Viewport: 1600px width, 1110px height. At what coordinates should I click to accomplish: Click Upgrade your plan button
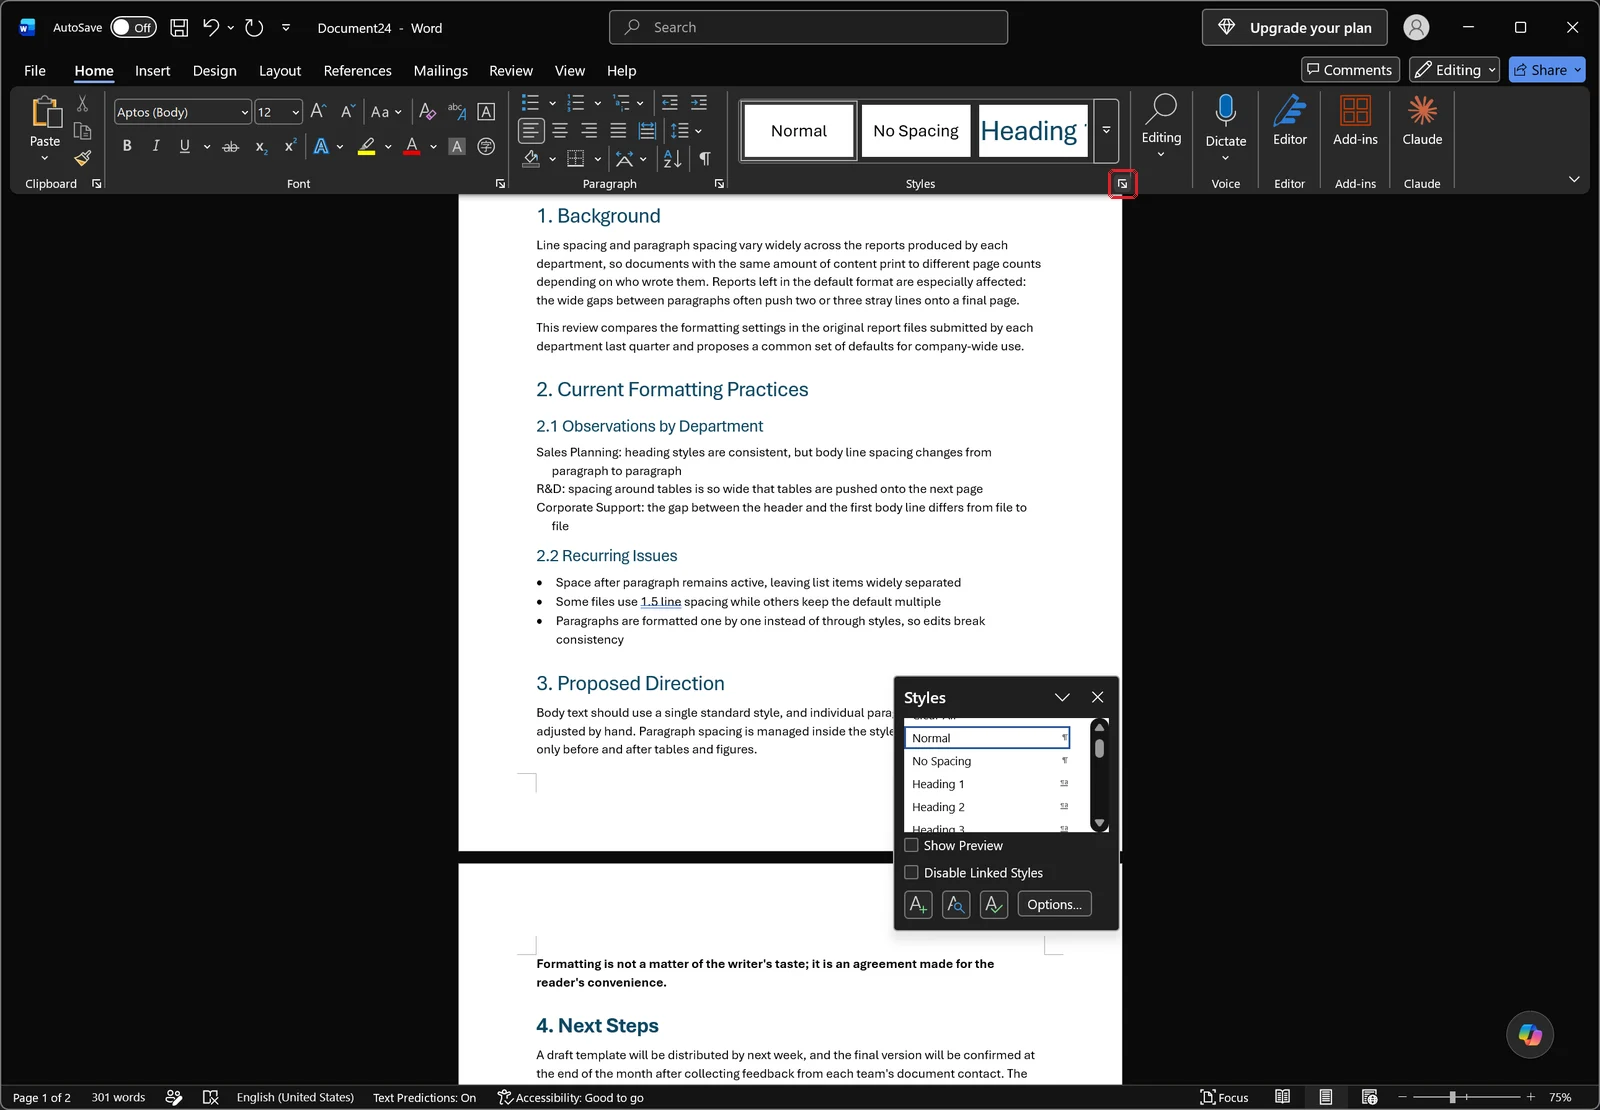pyautogui.click(x=1295, y=28)
